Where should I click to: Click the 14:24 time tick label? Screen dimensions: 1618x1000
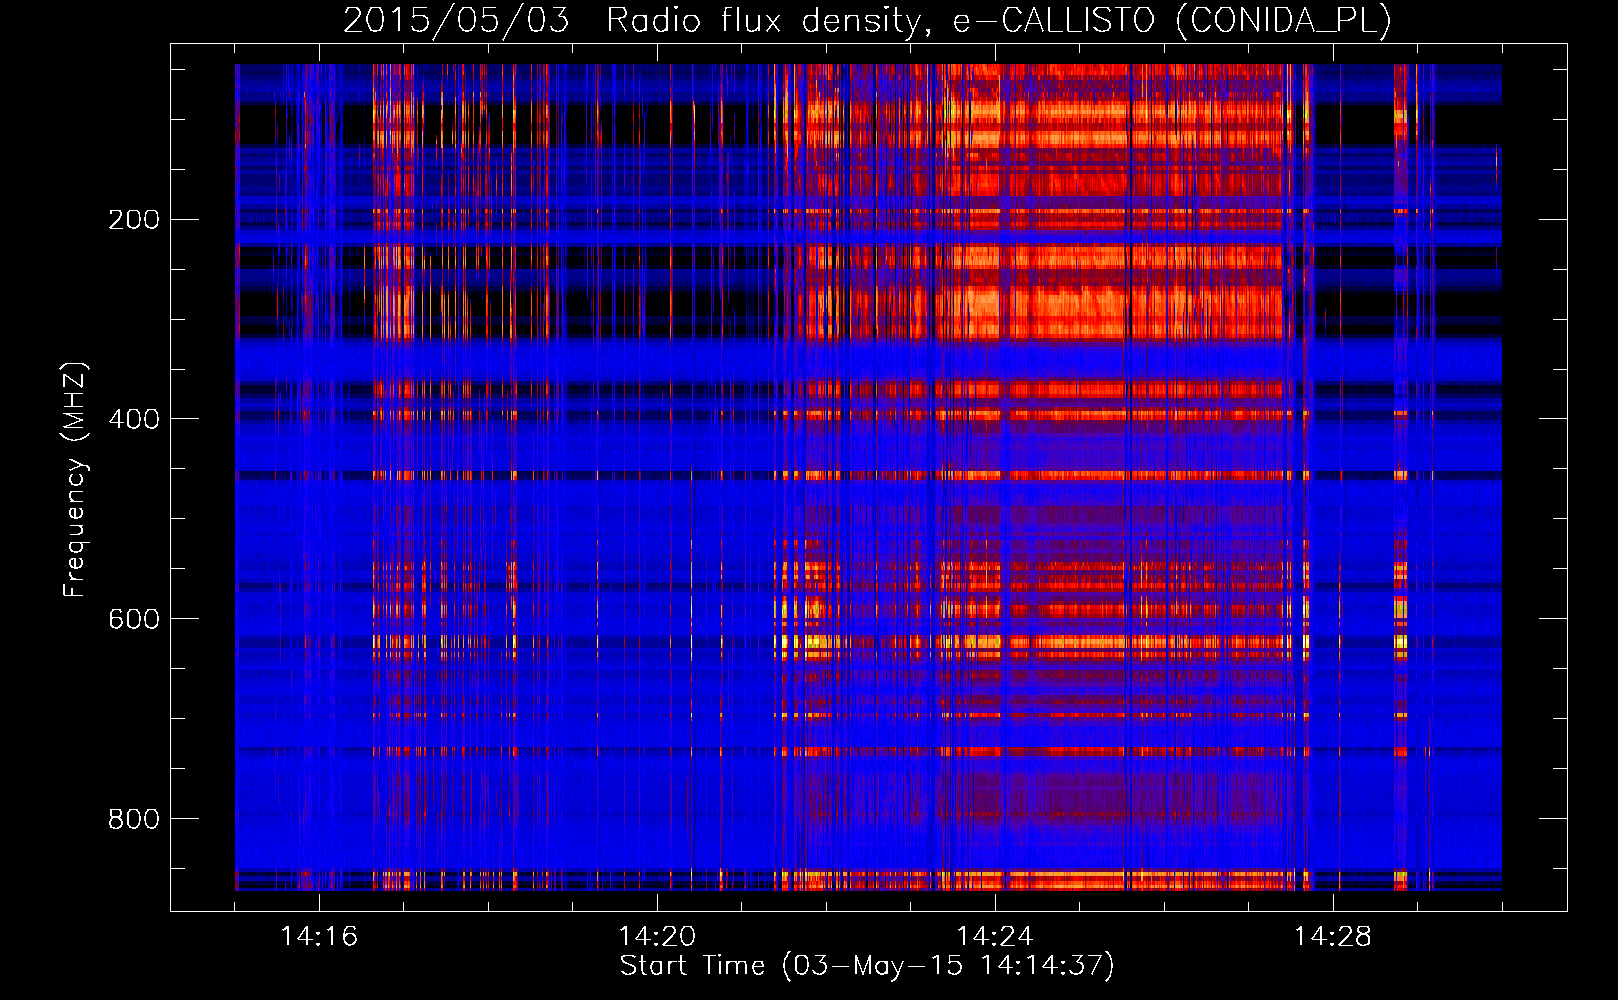[x=995, y=936]
